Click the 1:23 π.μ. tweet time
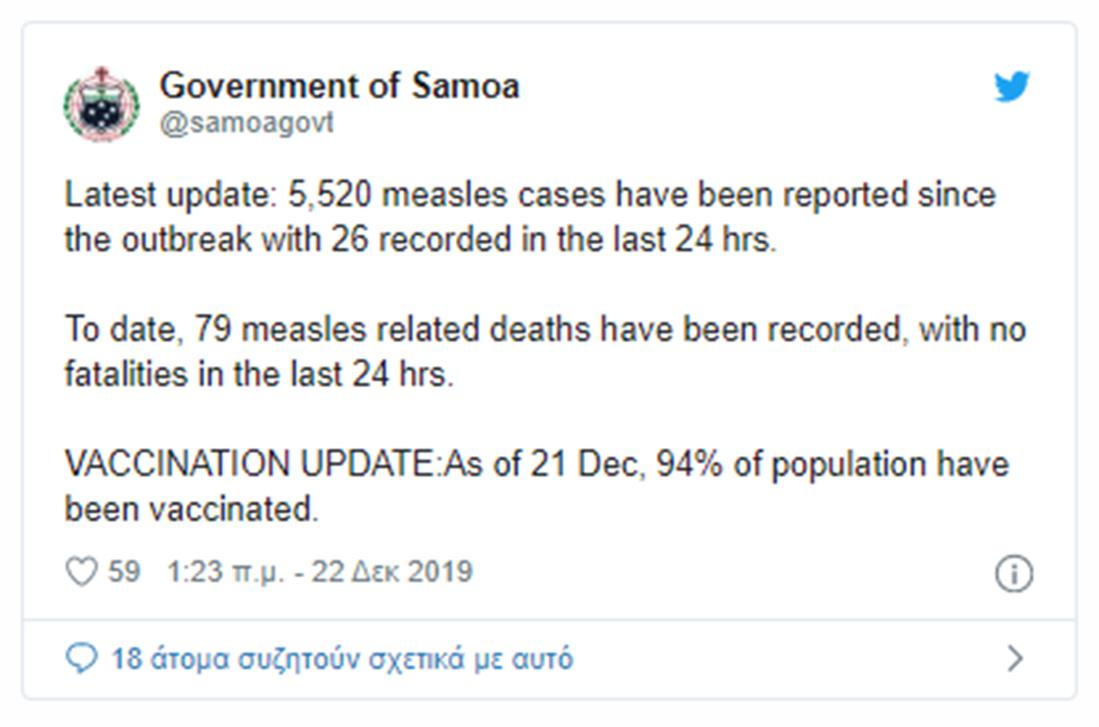The width and height of the screenshot is (1099, 727). click(225, 572)
